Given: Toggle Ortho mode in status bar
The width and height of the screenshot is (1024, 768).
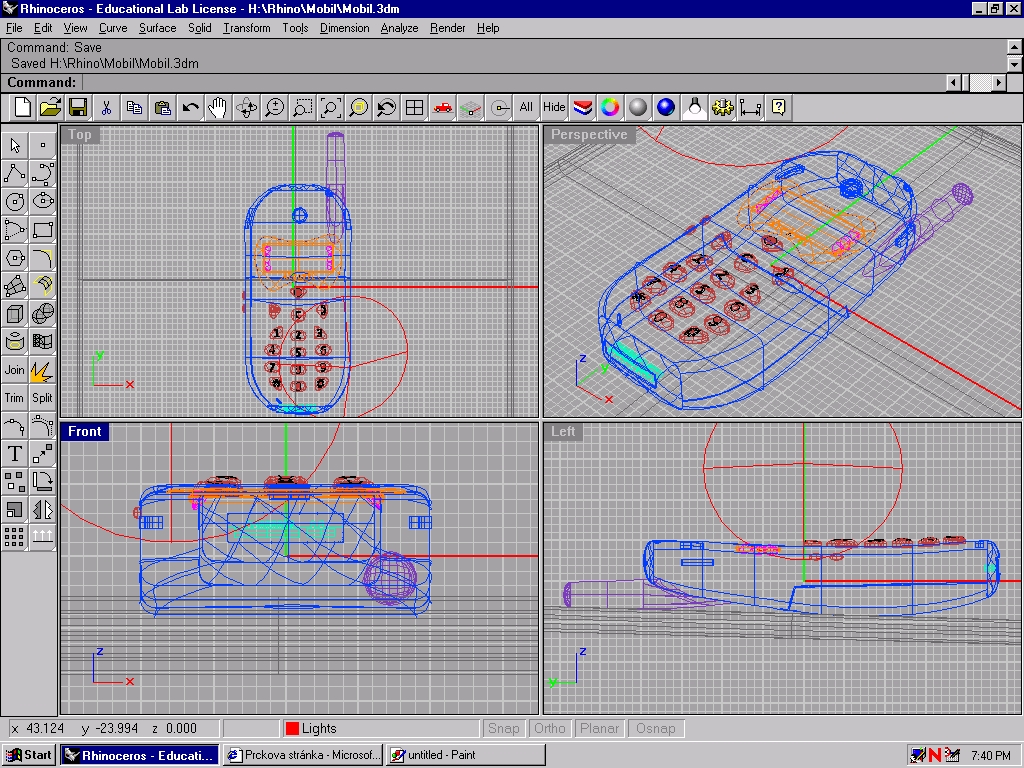Looking at the screenshot, I should 550,728.
